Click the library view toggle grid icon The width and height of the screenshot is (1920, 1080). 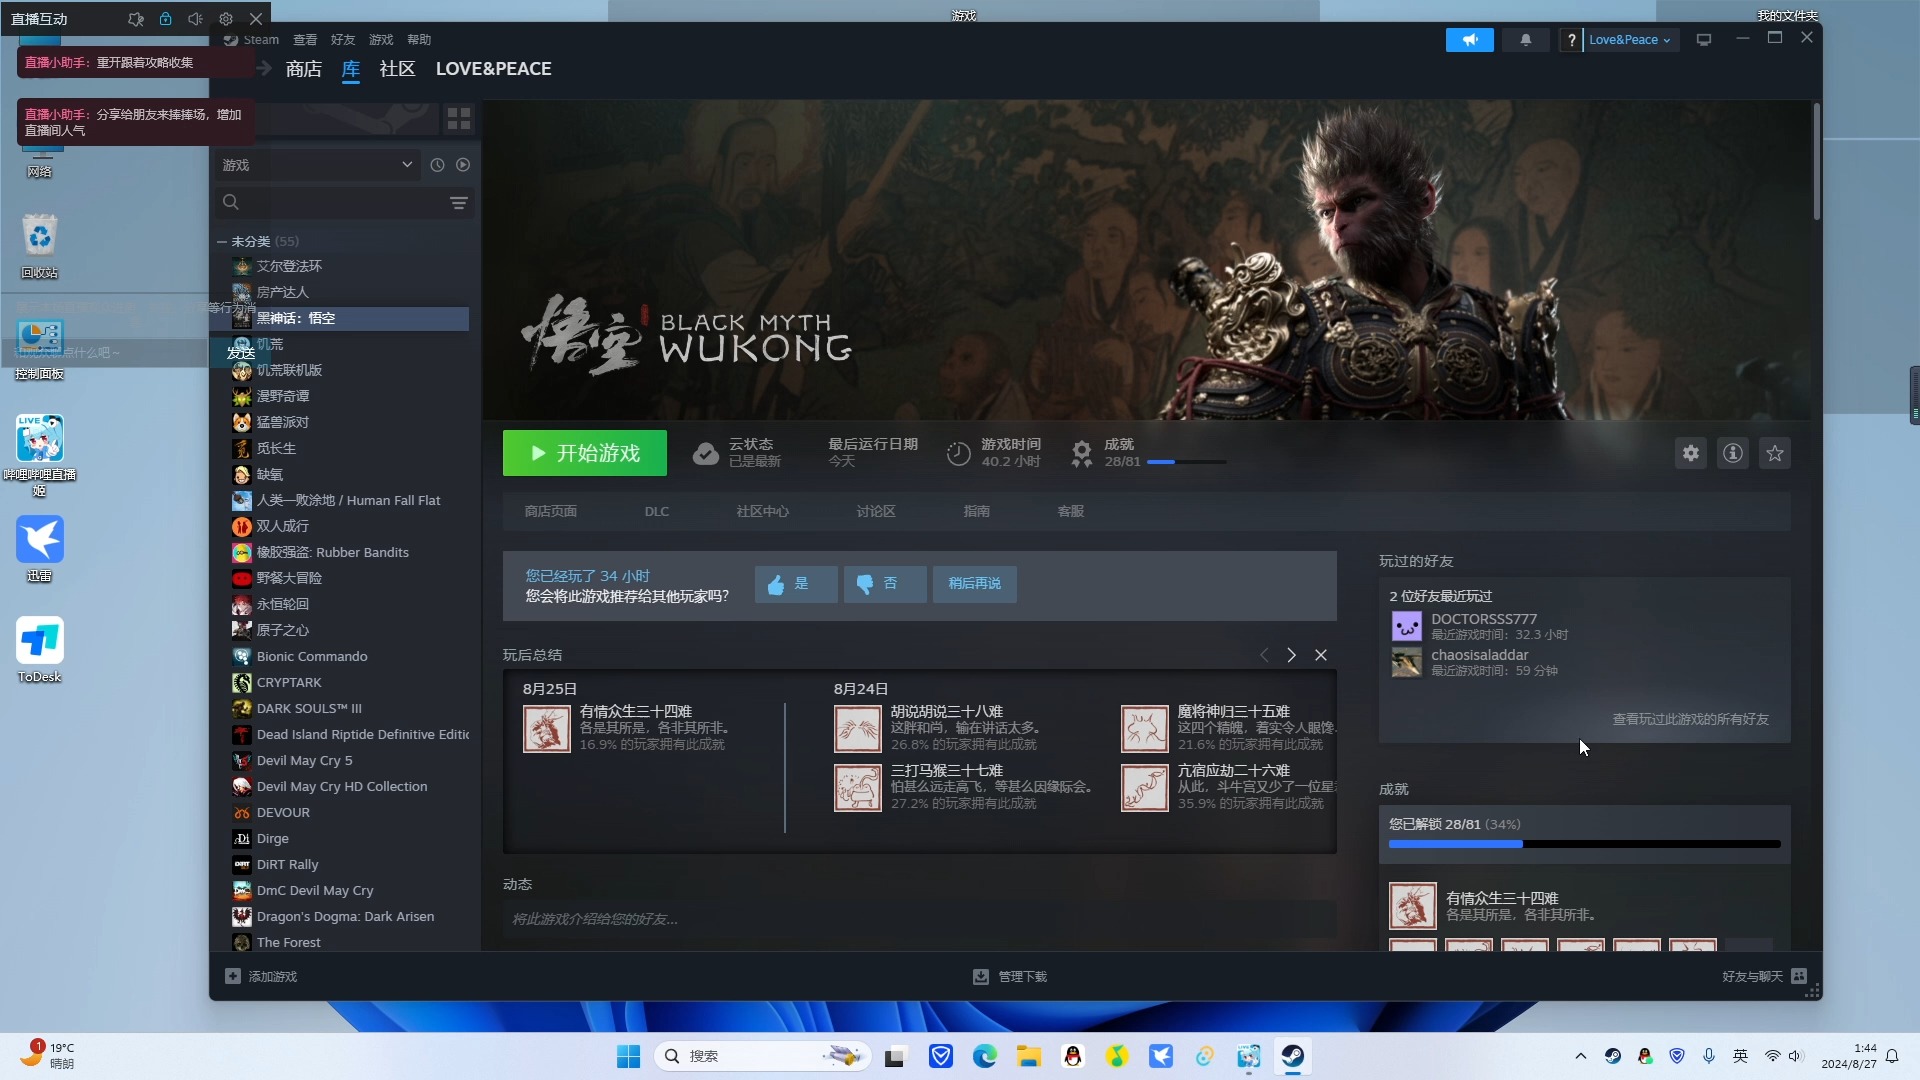point(460,119)
